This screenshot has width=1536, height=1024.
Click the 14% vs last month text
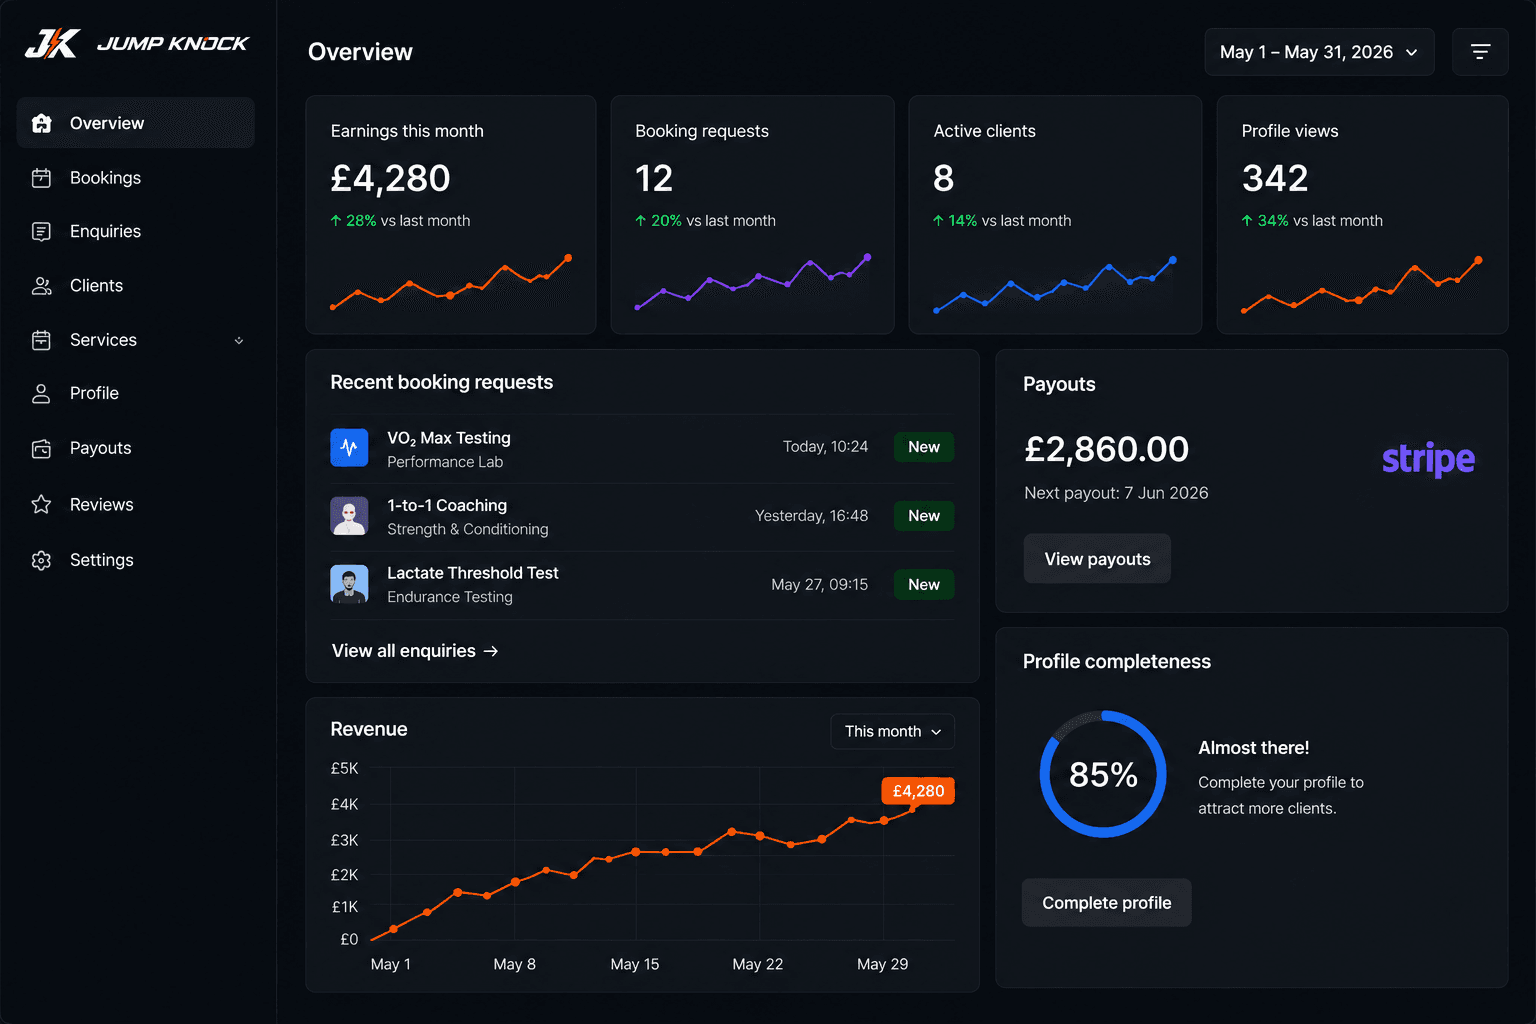1009,221
